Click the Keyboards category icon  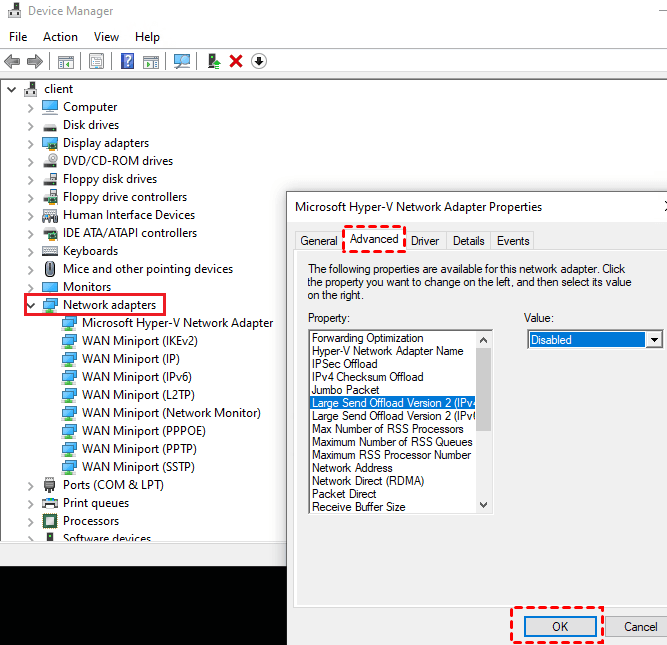click(50, 251)
